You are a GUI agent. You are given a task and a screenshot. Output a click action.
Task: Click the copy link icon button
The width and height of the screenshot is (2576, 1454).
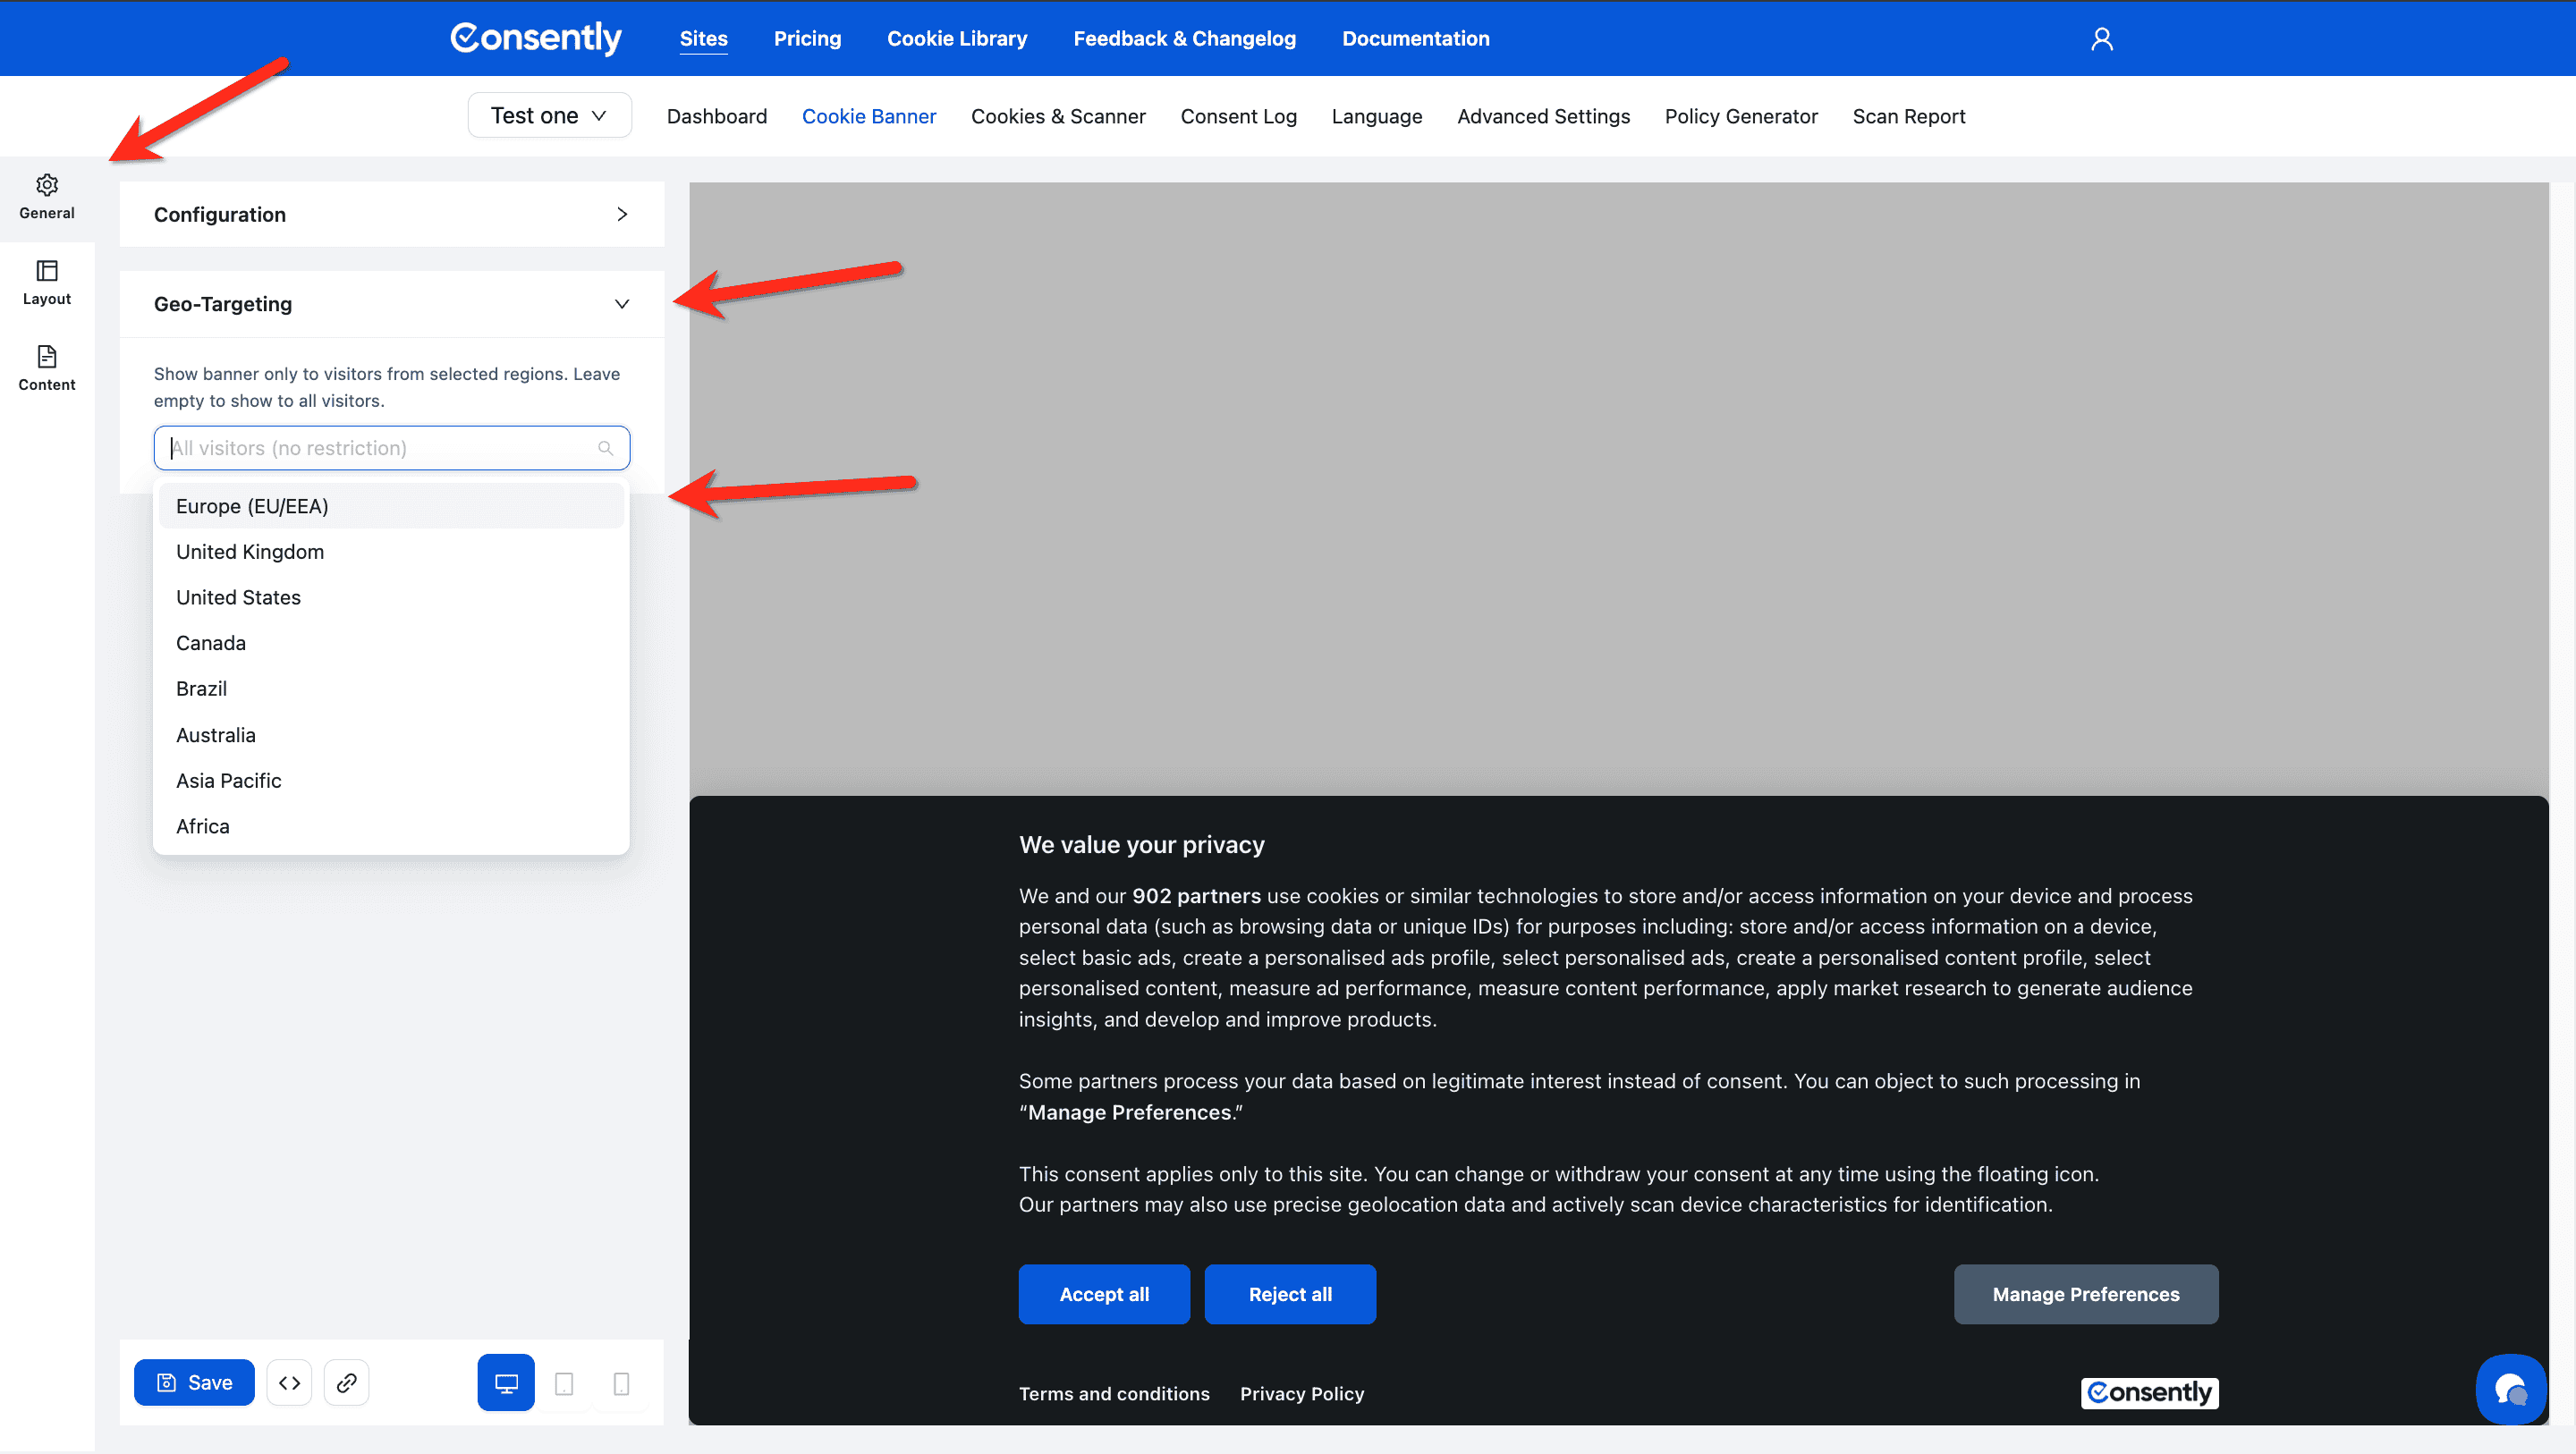click(x=346, y=1382)
